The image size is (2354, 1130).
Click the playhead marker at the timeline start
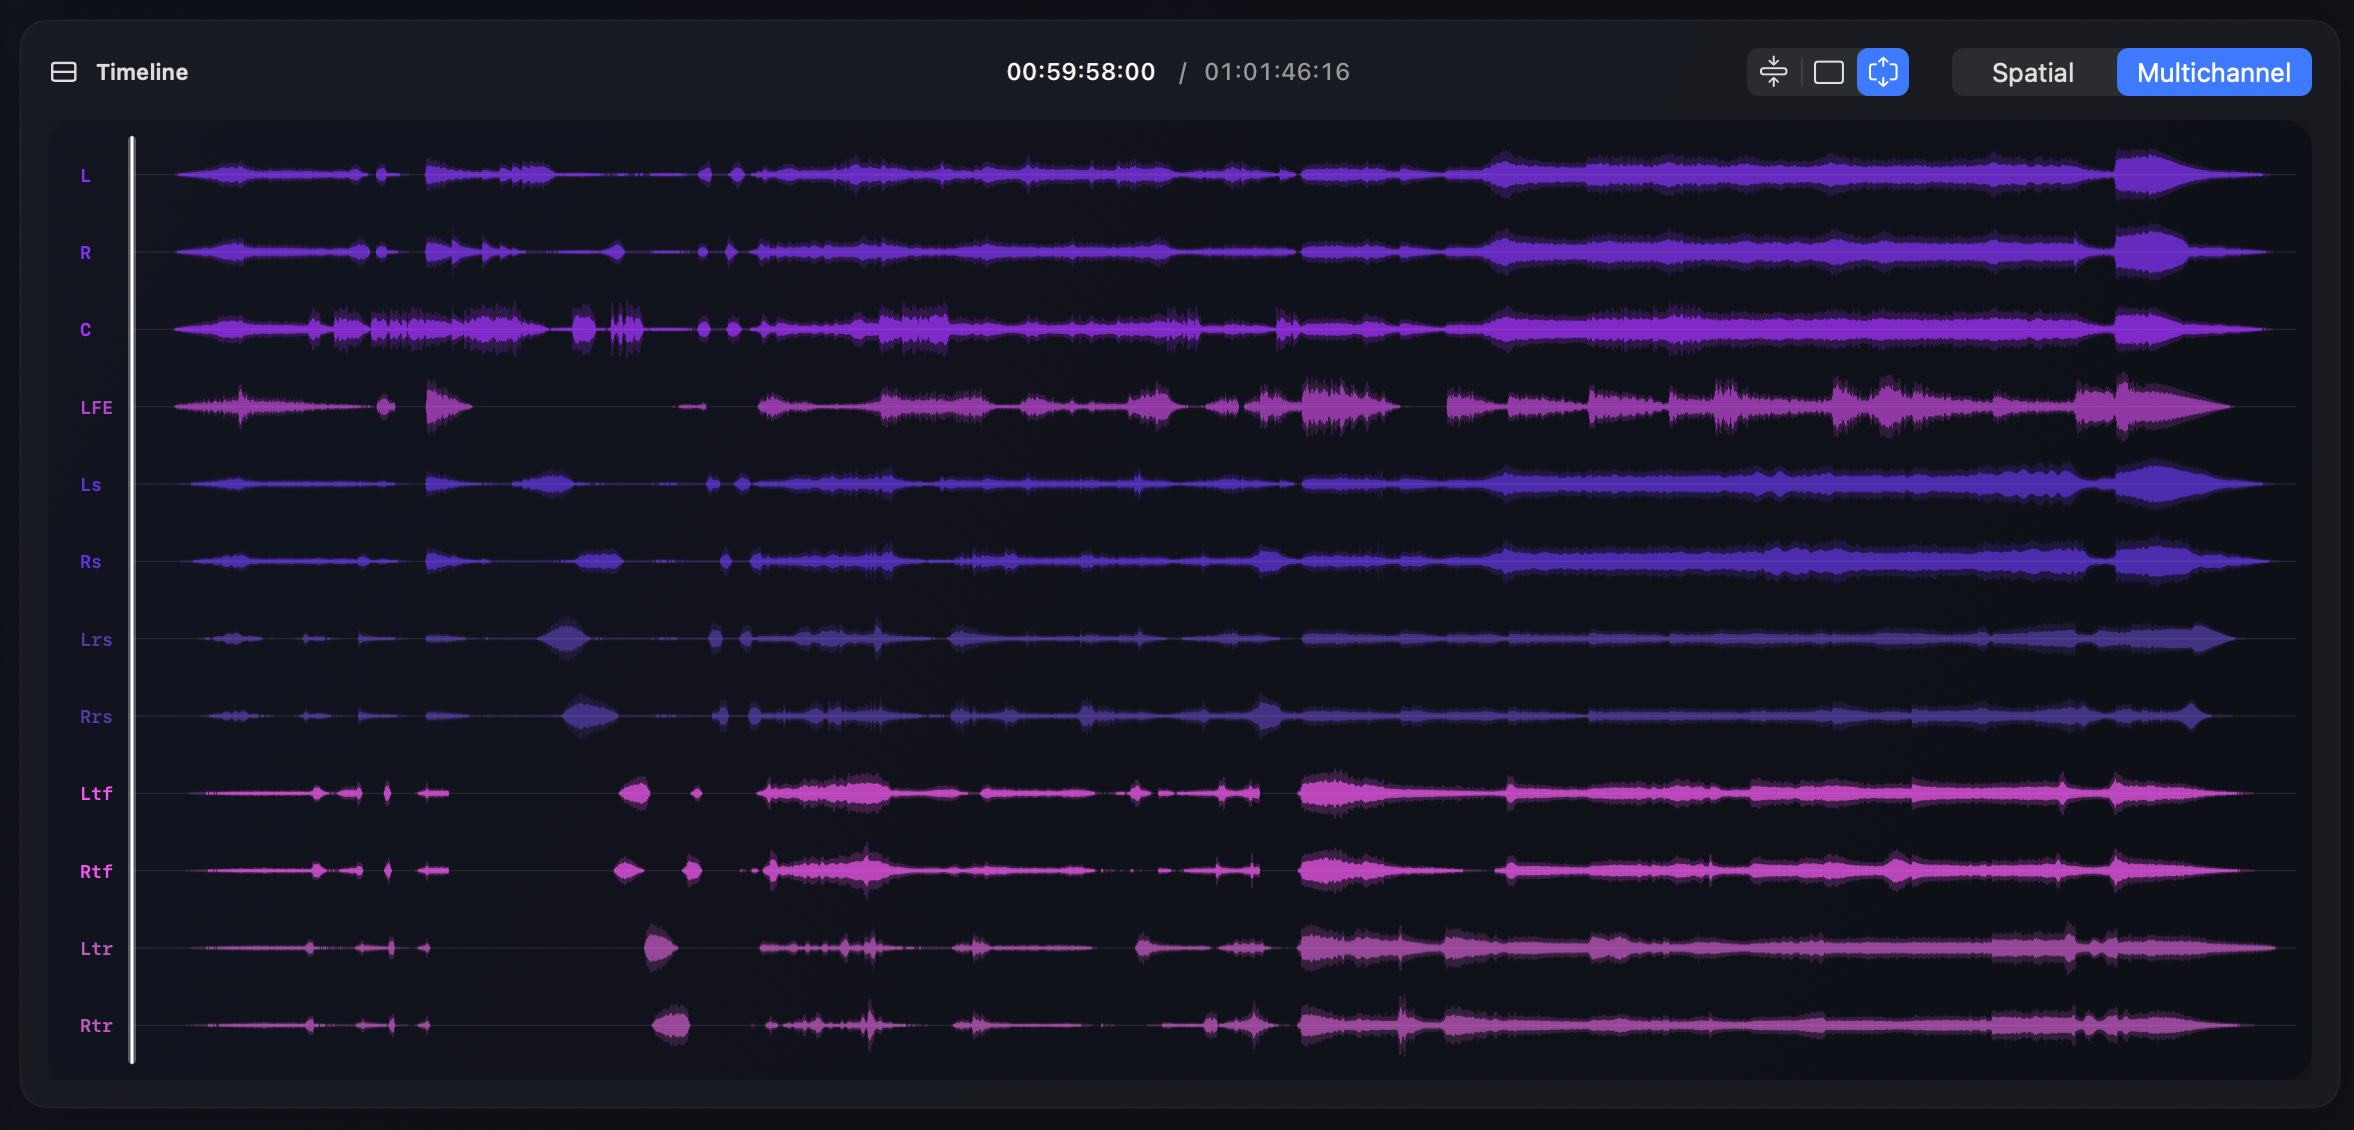point(132,600)
